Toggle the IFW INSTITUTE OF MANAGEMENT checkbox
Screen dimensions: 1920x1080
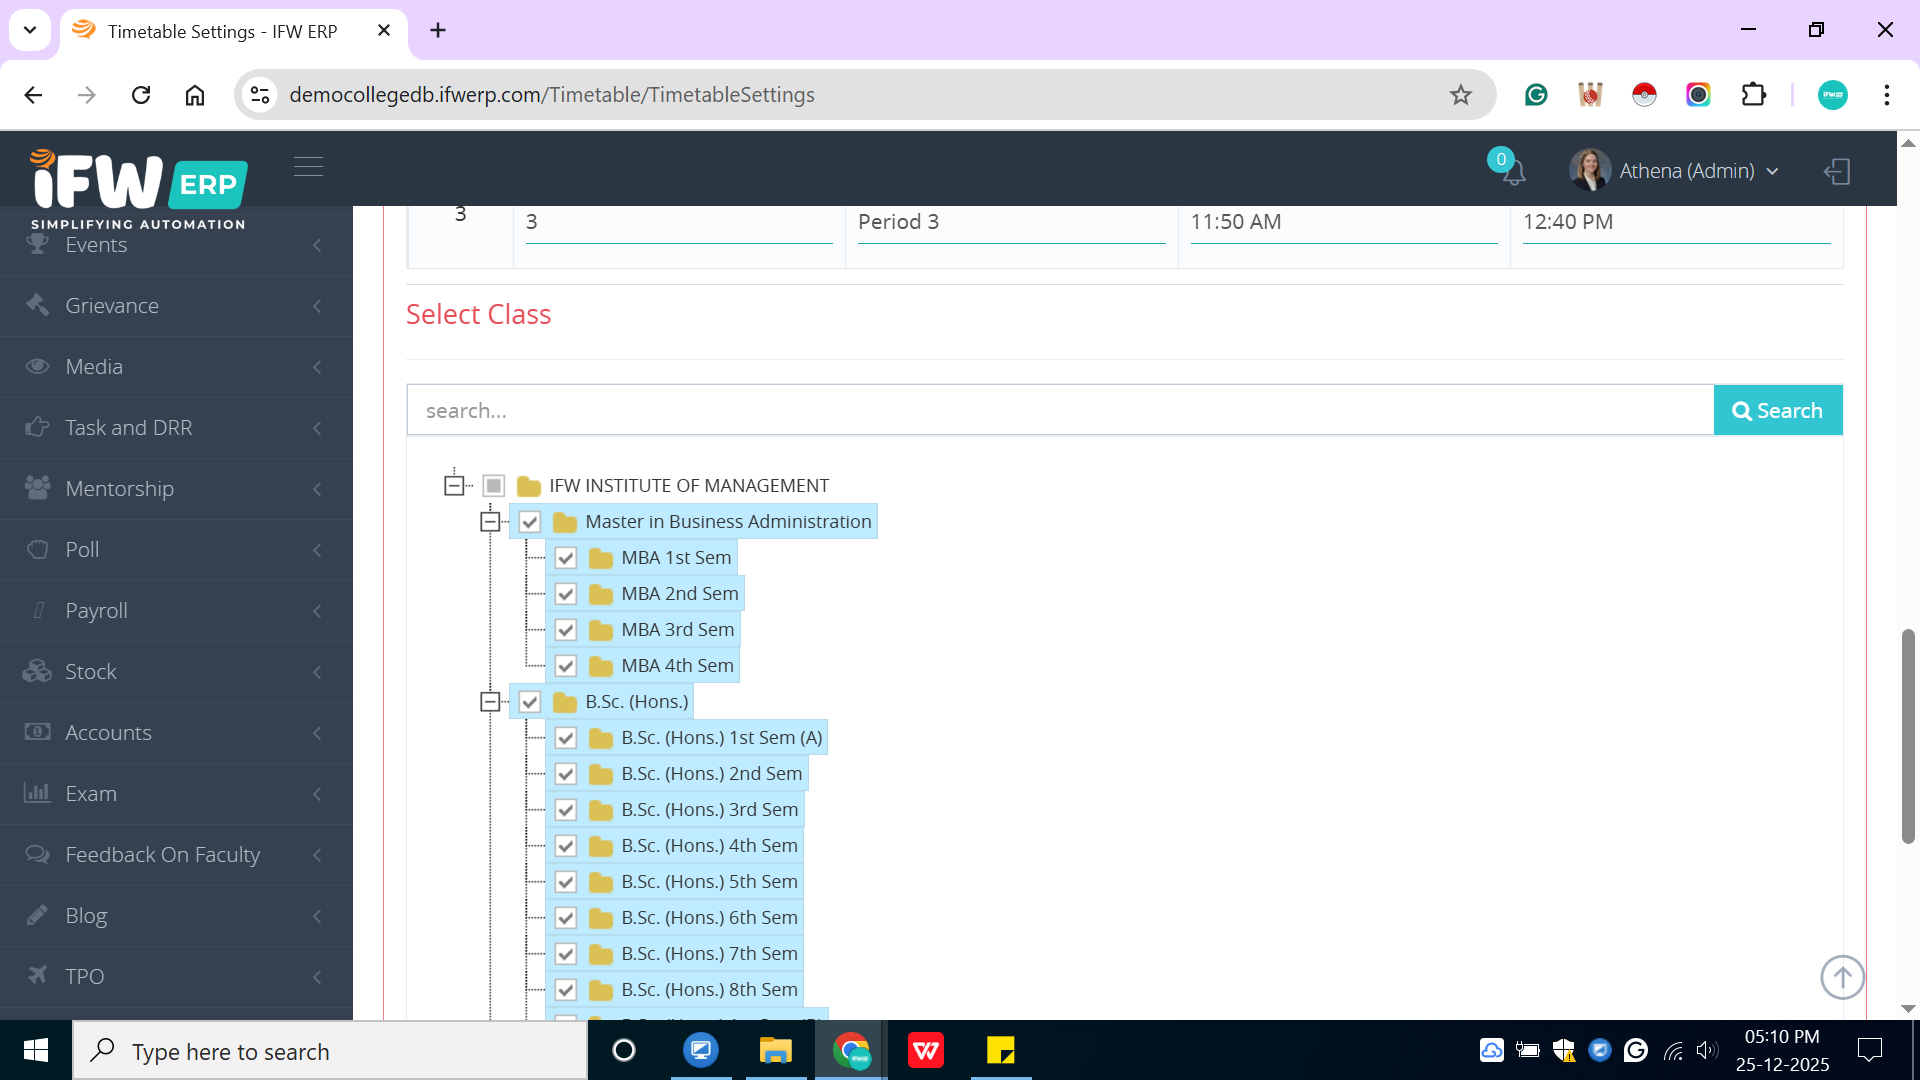[x=494, y=486]
